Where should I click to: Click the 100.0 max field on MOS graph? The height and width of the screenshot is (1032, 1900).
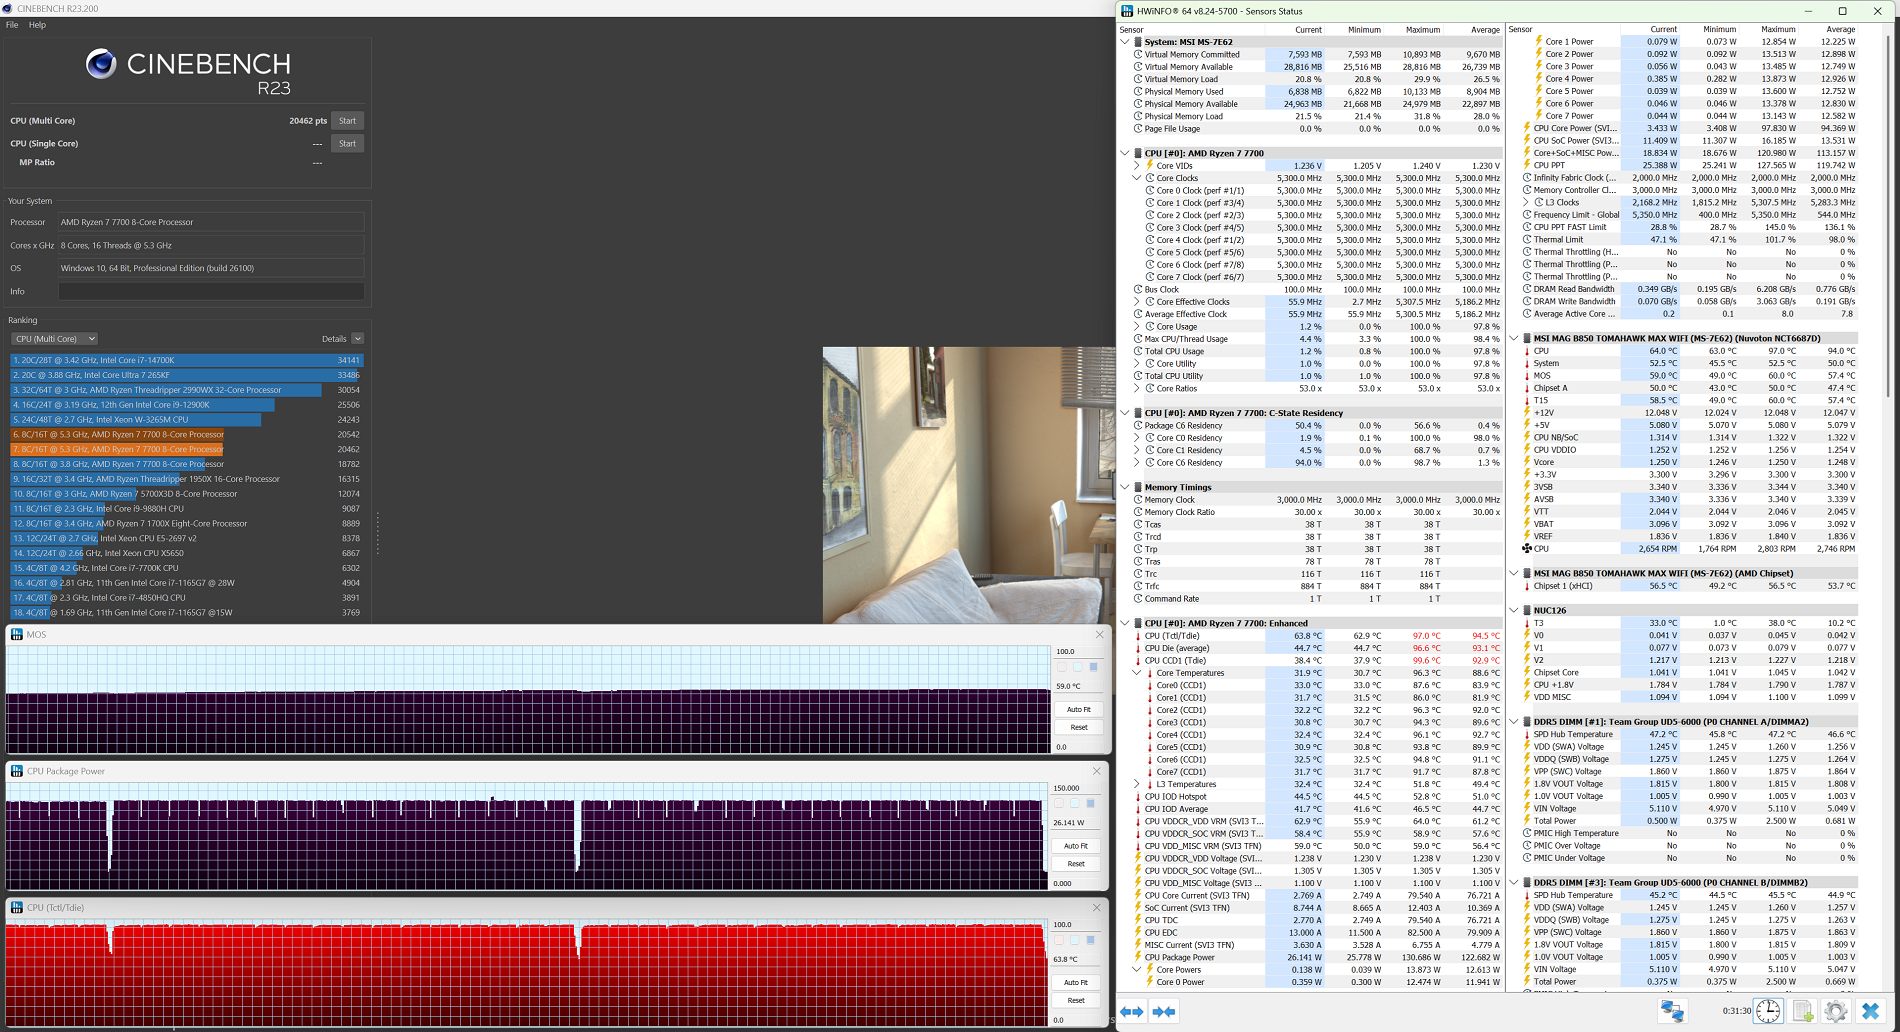[x=1079, y=652]
